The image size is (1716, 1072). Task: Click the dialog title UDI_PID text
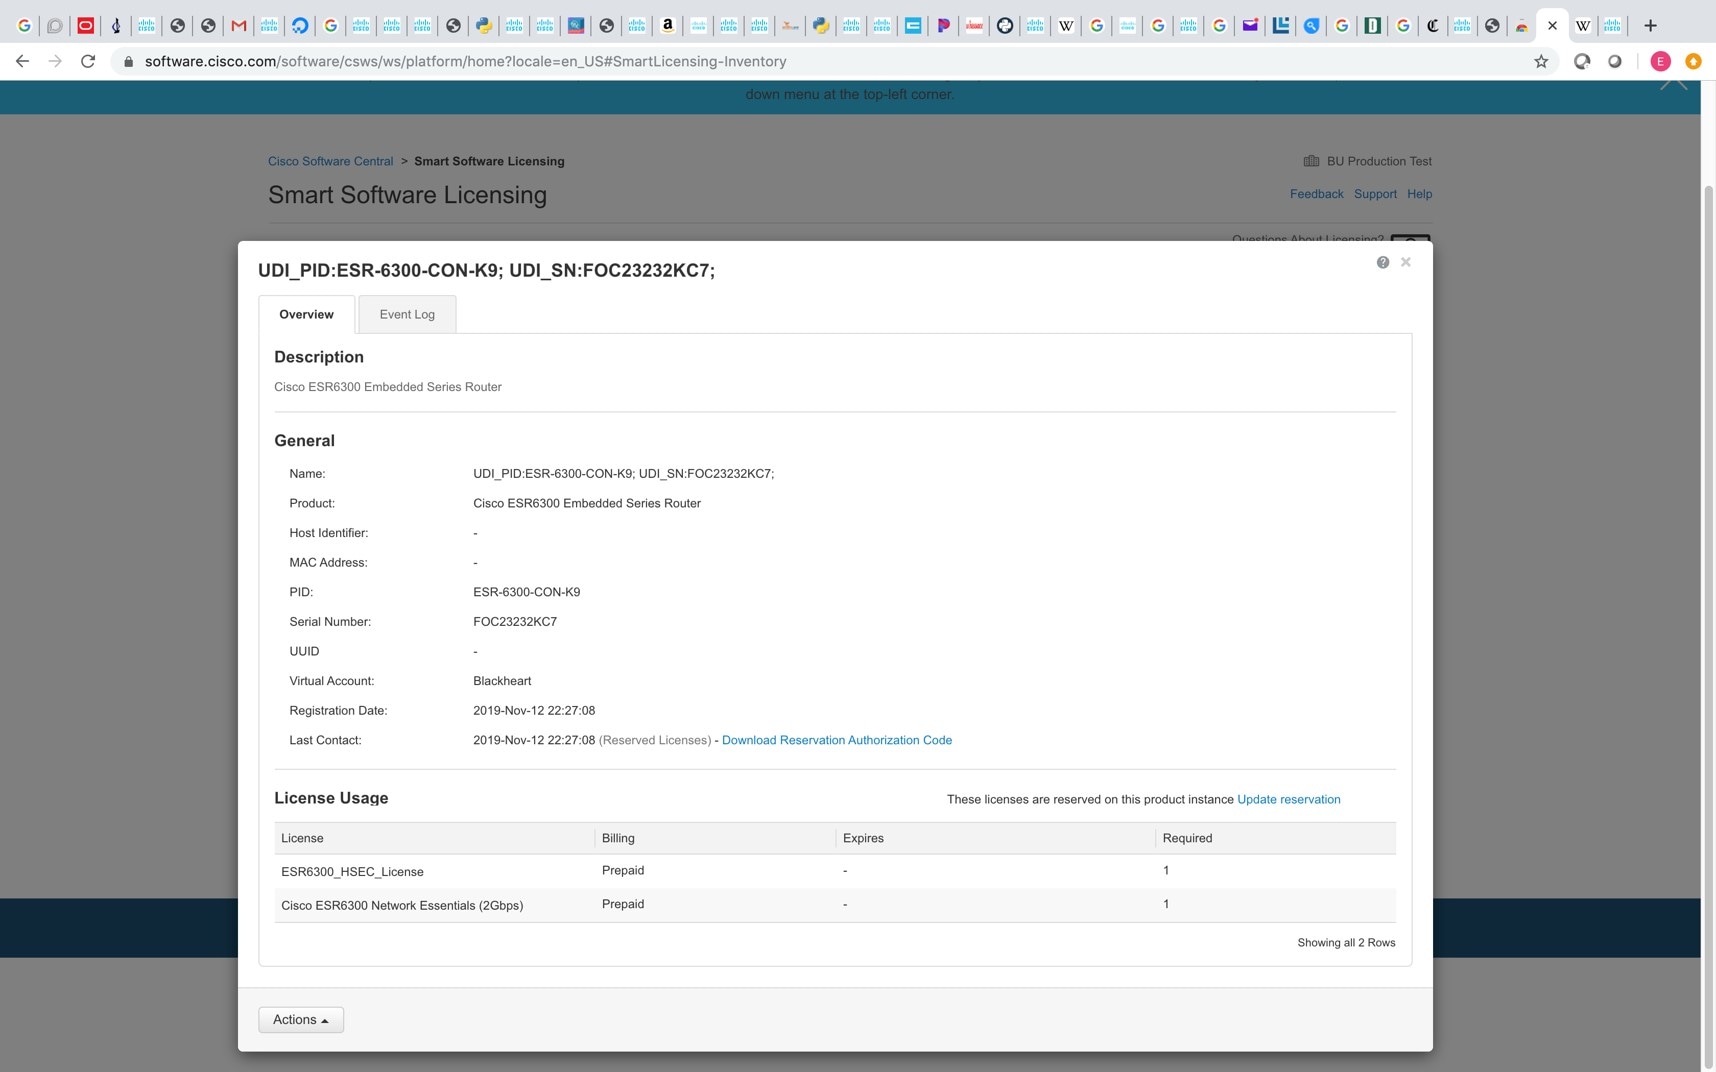coord(487,270)
